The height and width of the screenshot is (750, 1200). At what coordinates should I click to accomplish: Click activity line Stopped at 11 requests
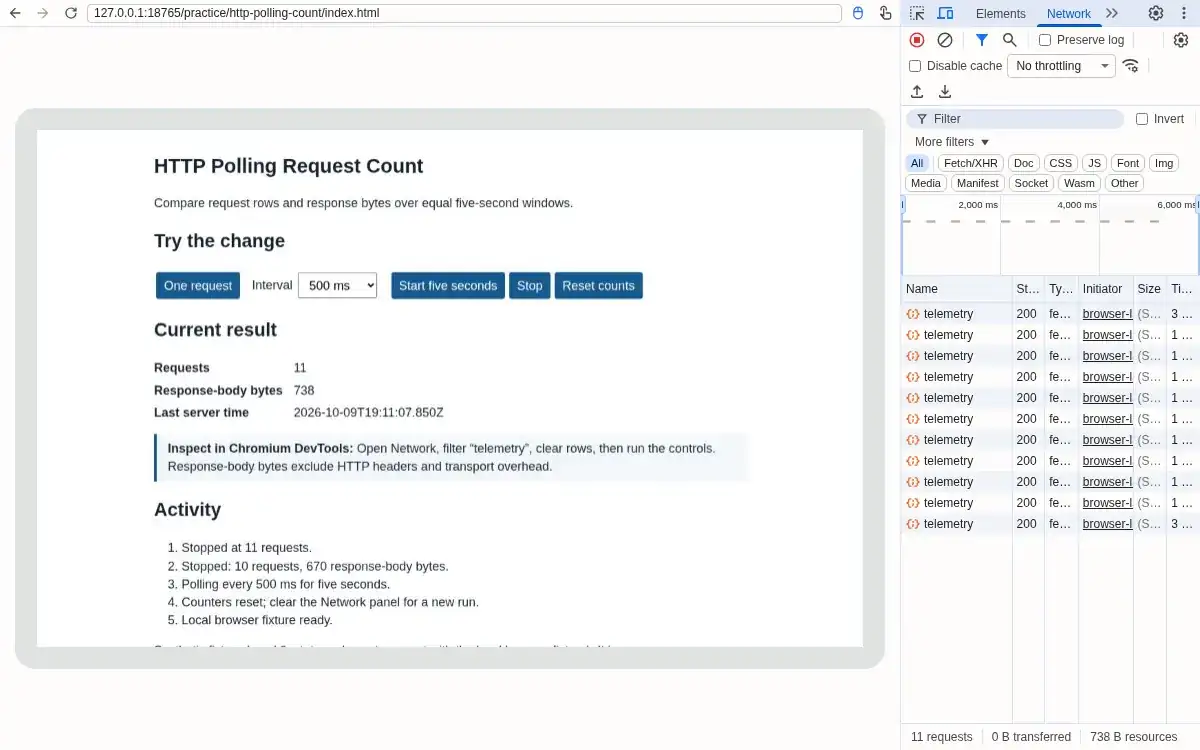pyautogui.click(x=246, y=548)
